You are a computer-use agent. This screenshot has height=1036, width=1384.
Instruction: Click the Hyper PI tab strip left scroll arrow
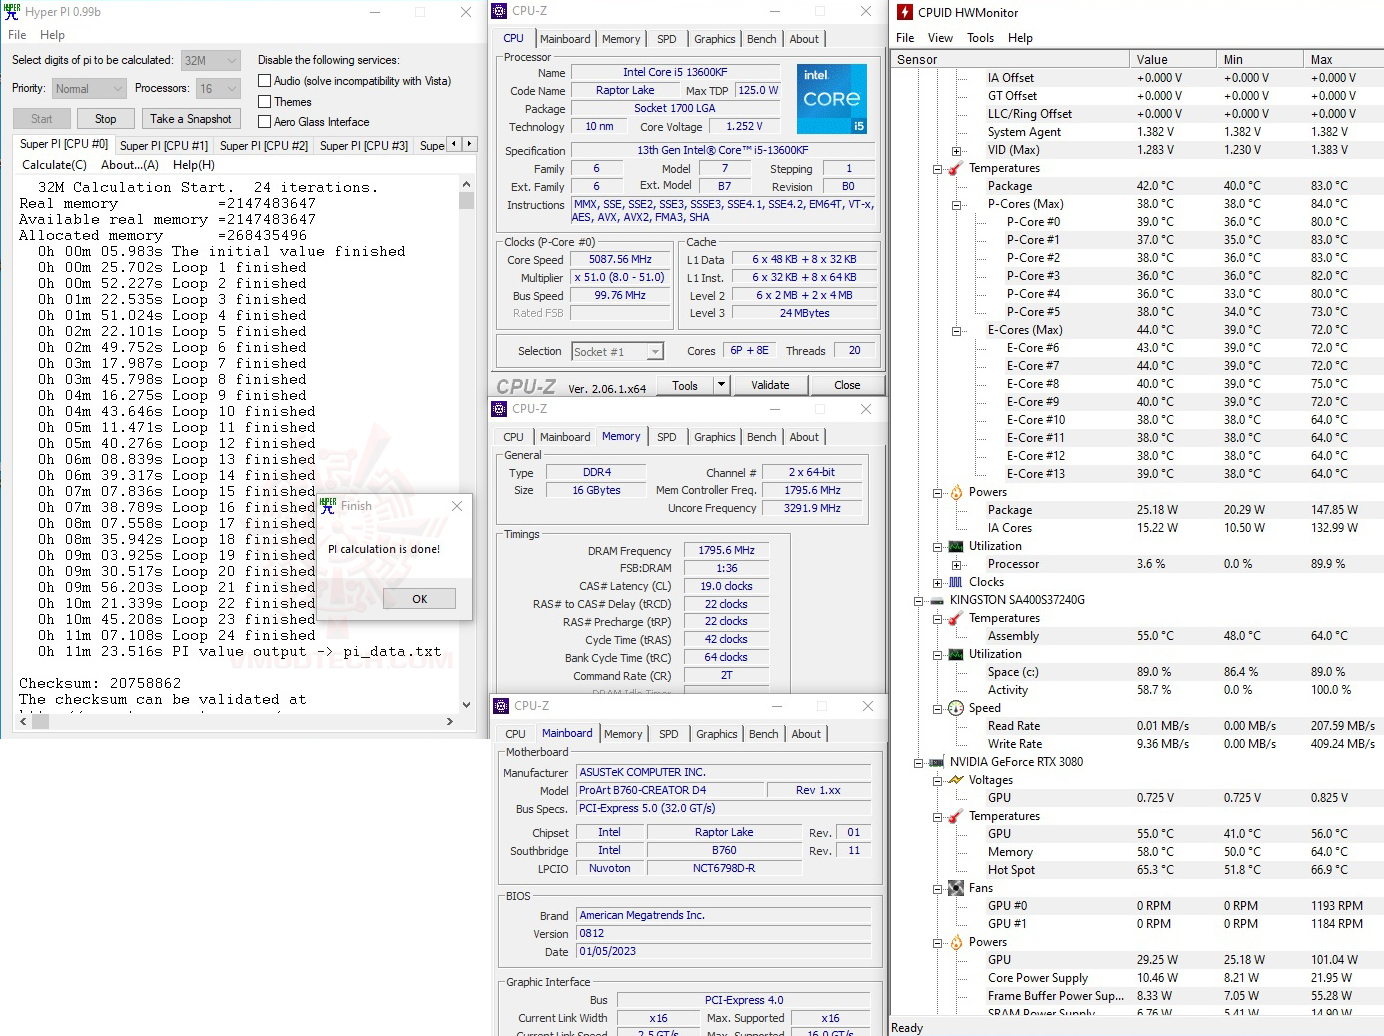click(454, 144)
